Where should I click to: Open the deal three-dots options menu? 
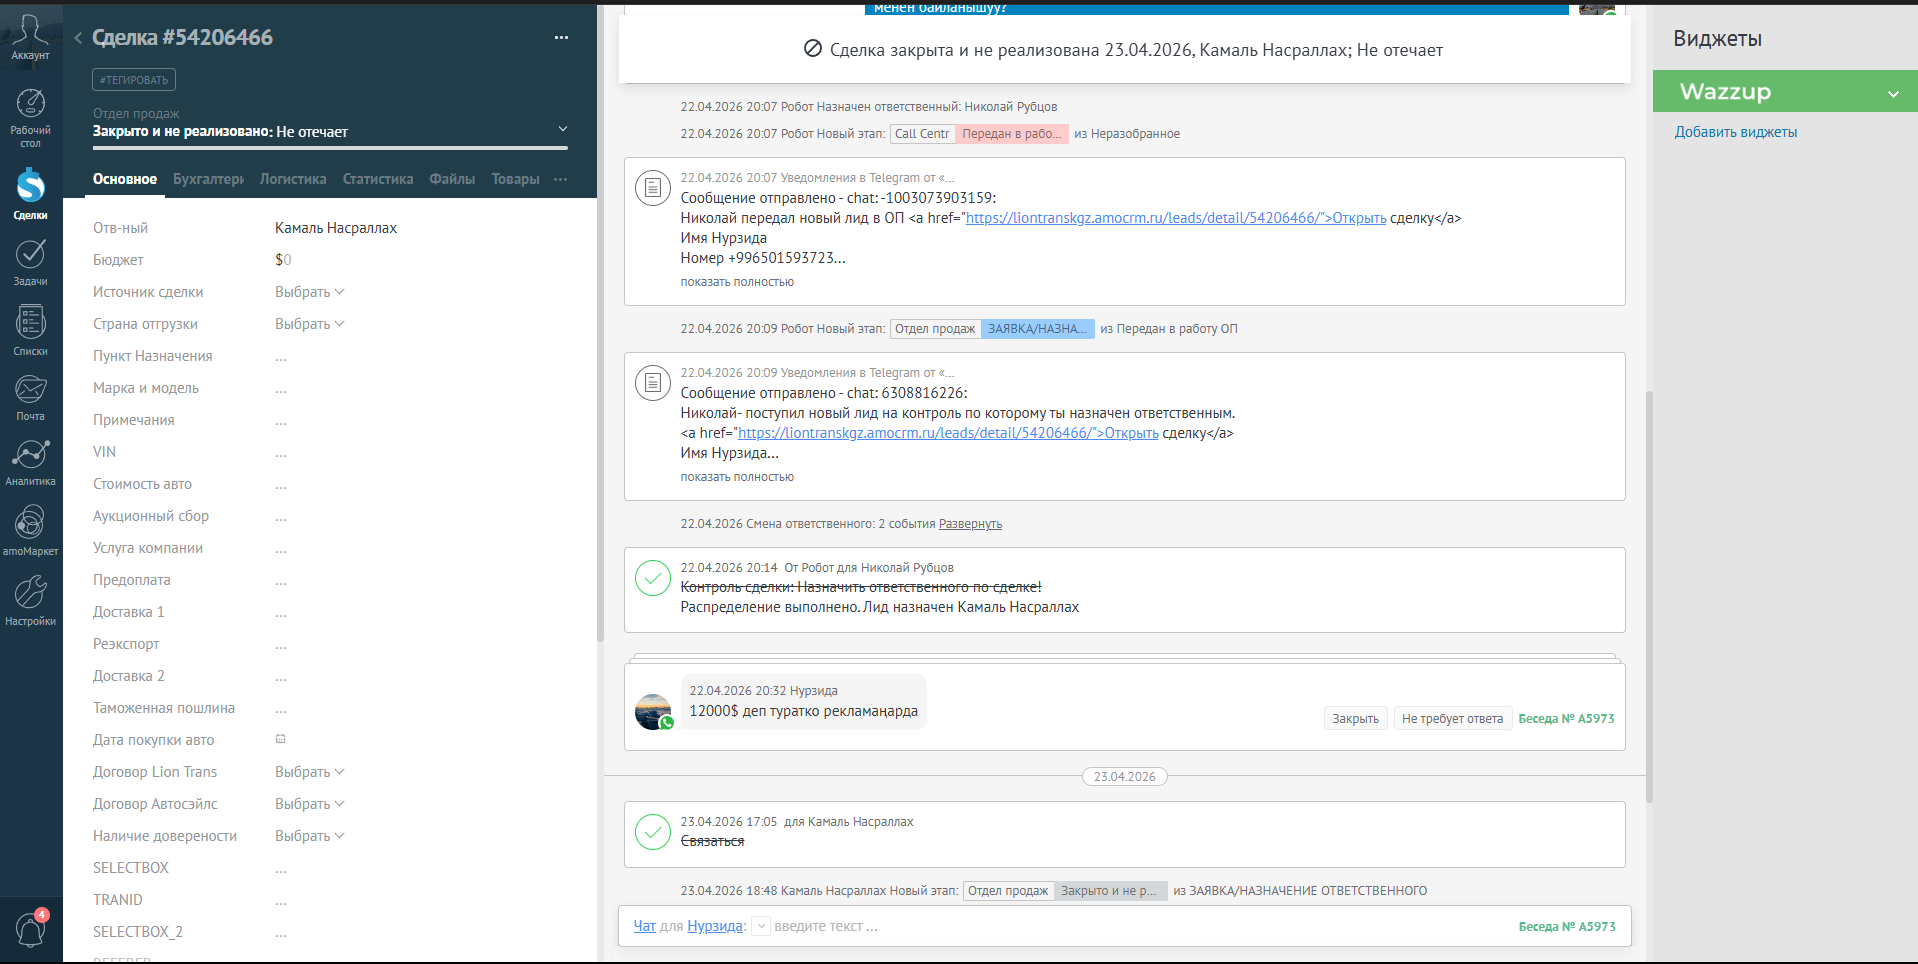(x=561, y=38)
